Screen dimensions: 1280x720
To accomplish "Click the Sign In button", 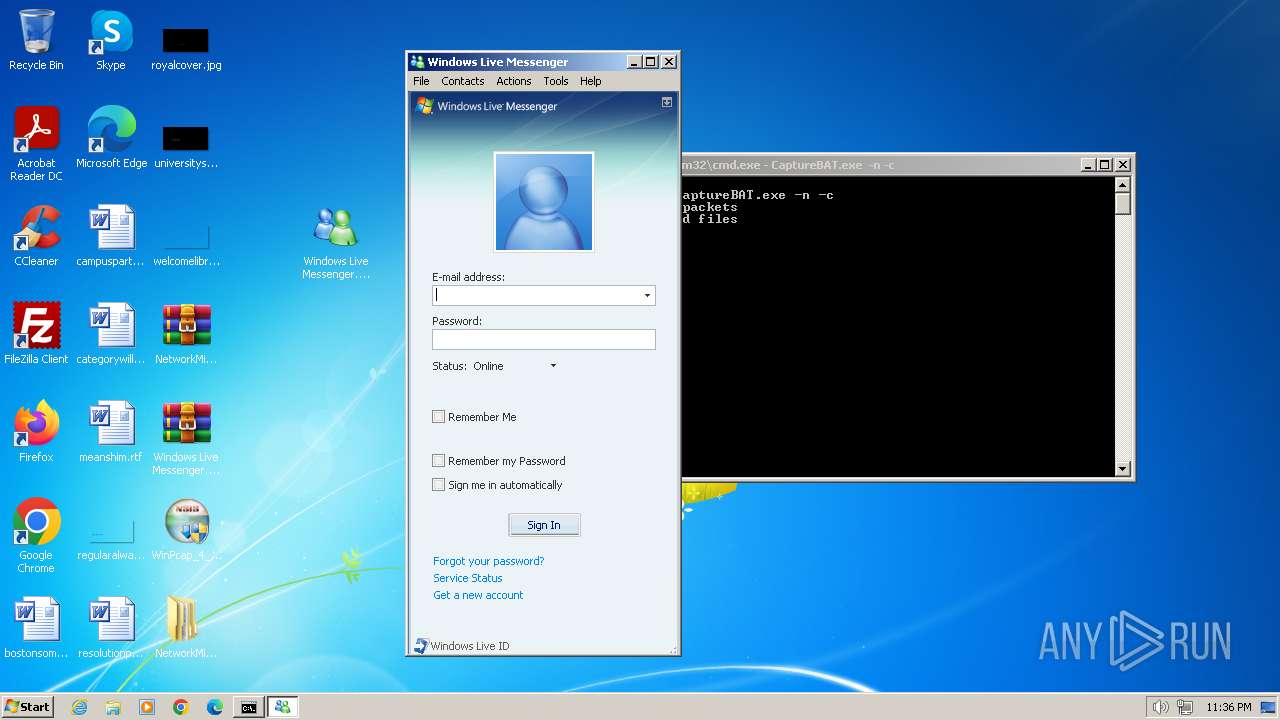I will (x=544, y=525).
